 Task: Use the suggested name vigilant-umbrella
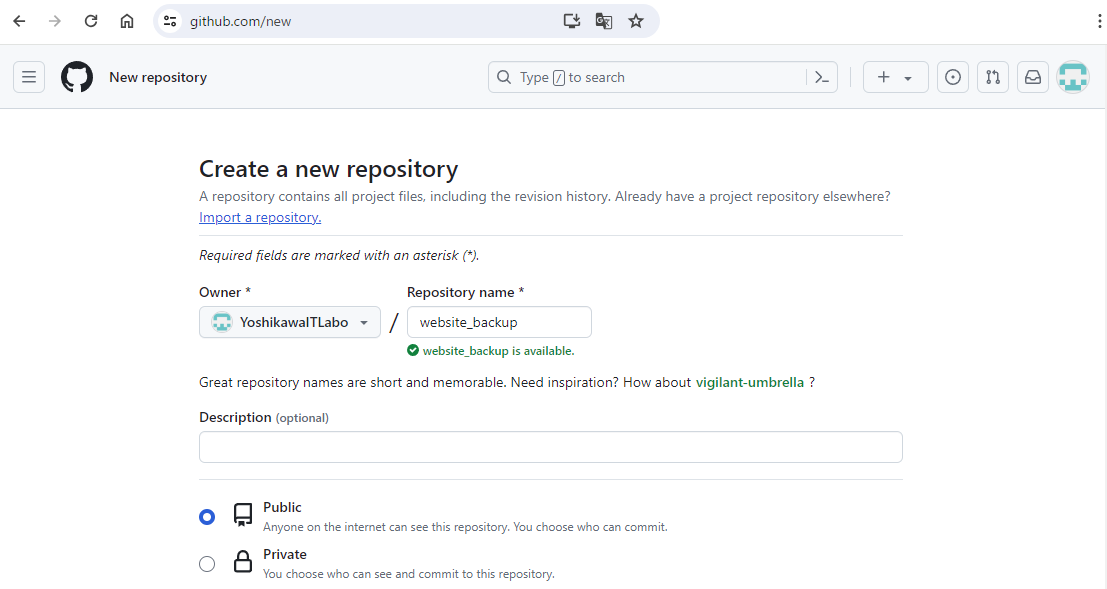tap(749, 382)
